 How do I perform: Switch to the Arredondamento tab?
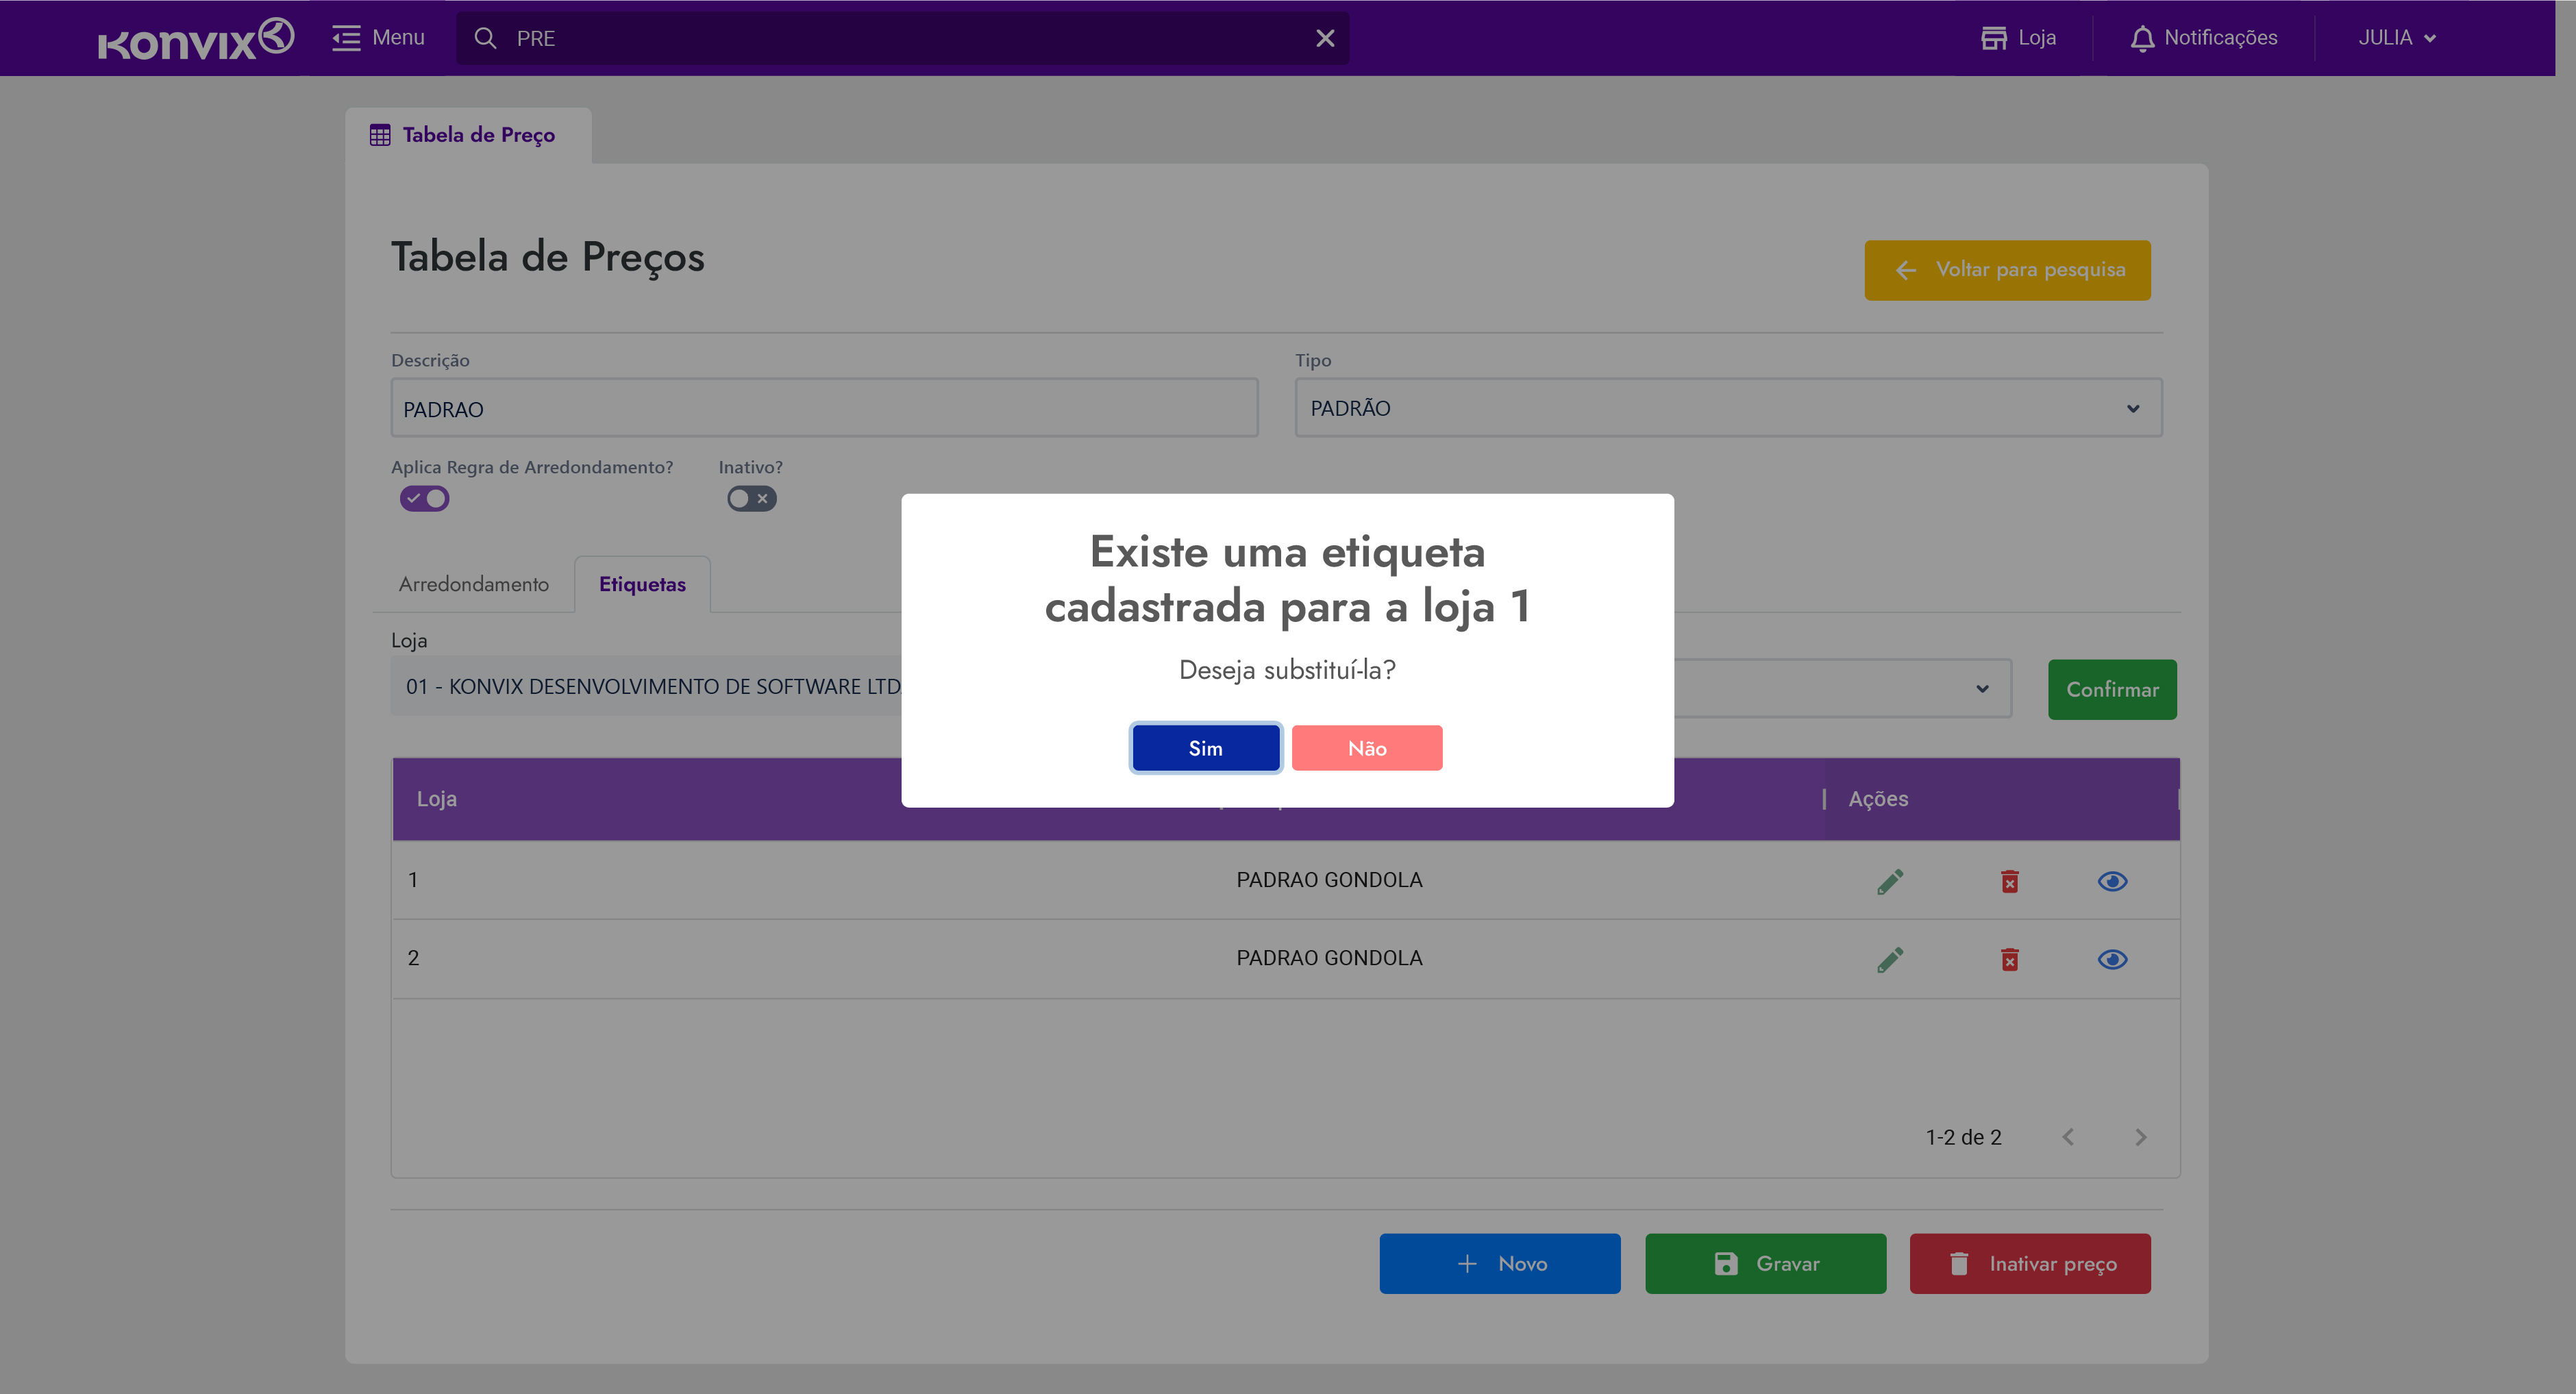pos(473,584)
